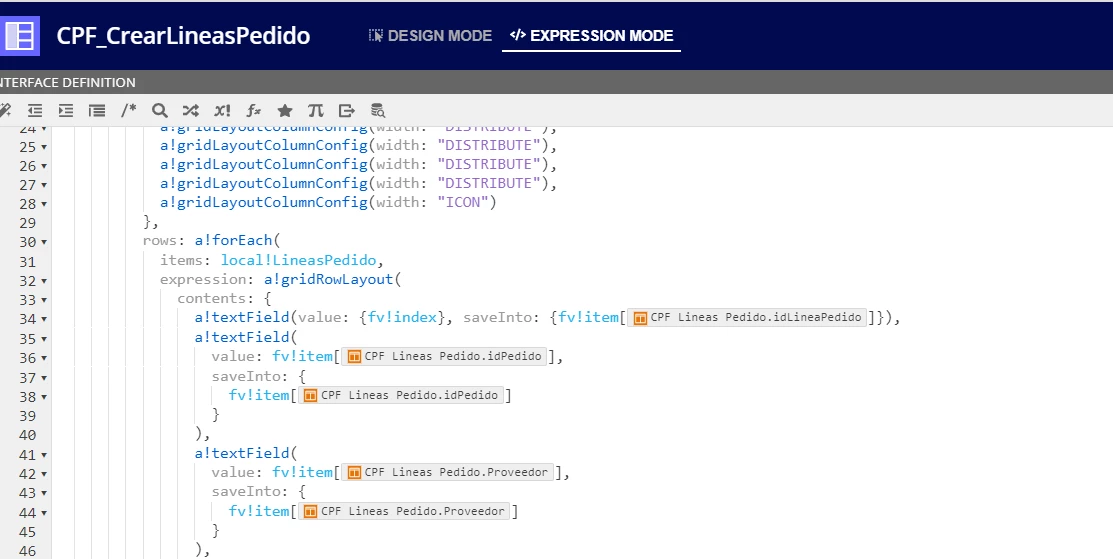This screenshot has width=1113, height=559.
Task: Click the interface object icon beside title
Action: (x=19, y=35)
